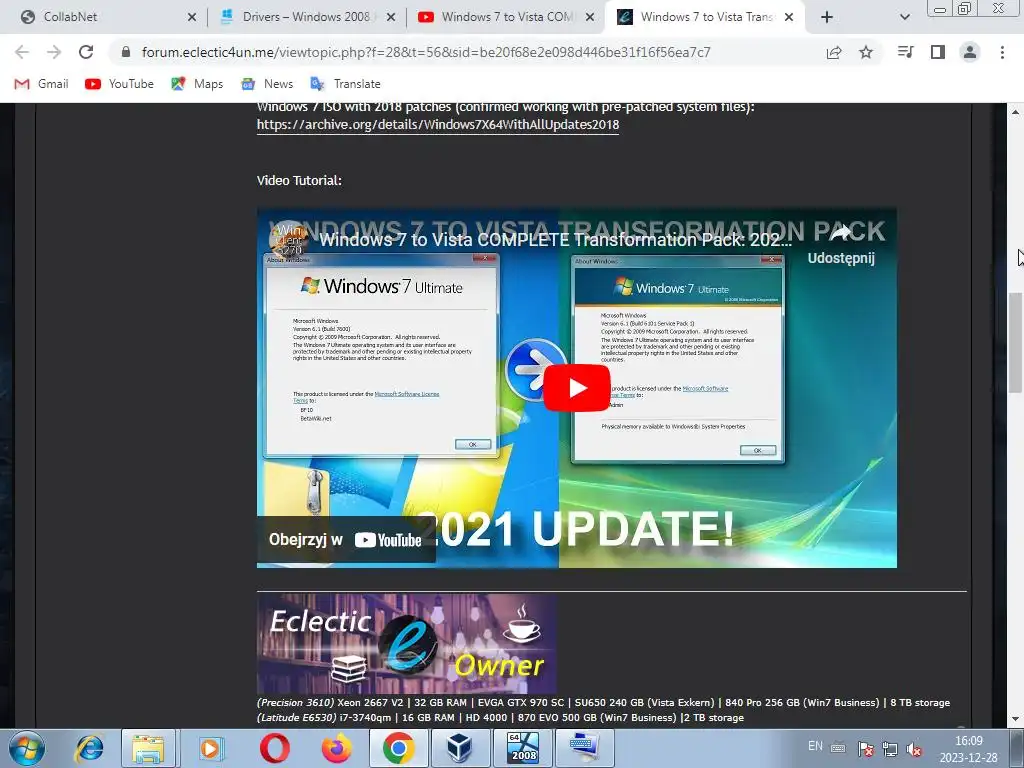The width and height of the screenshot is (1024, 768).
Task: Open Windows Explorer from taskbar
Action: coord(149,748)
